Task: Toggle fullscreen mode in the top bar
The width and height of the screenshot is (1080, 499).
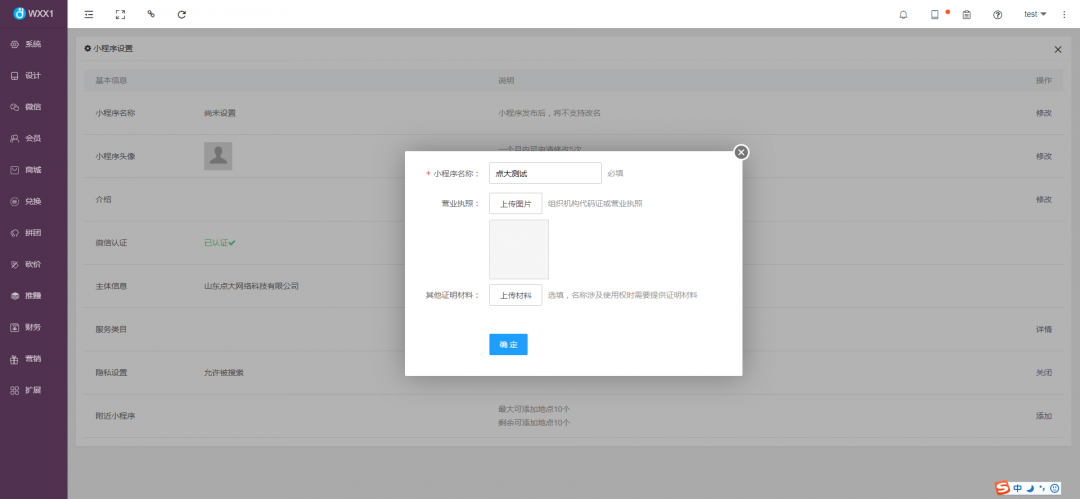Action: tap(120, 14)
